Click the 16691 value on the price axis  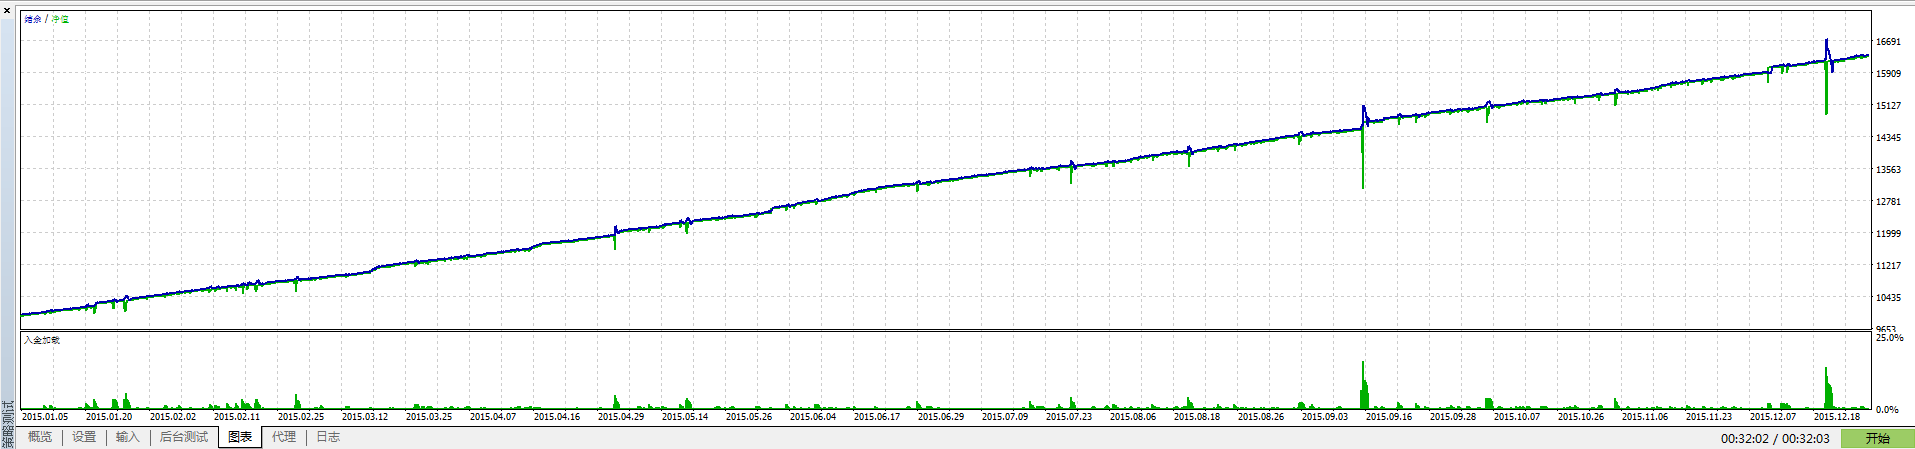[x=1888, y=42]
